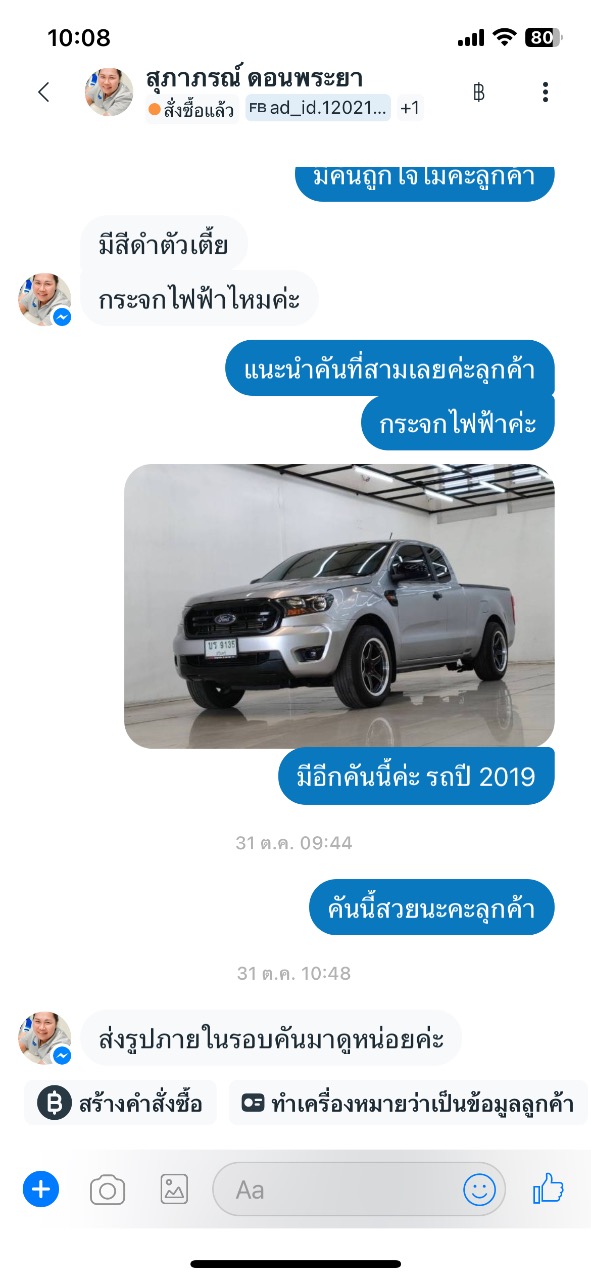This screenshot has width=591, height=1280.
Task: Tap ทำเครื่องหมายว่าเป็นข้อมูลลูกค้า button
Action: pyautogui.click(x=408, y=1103)
